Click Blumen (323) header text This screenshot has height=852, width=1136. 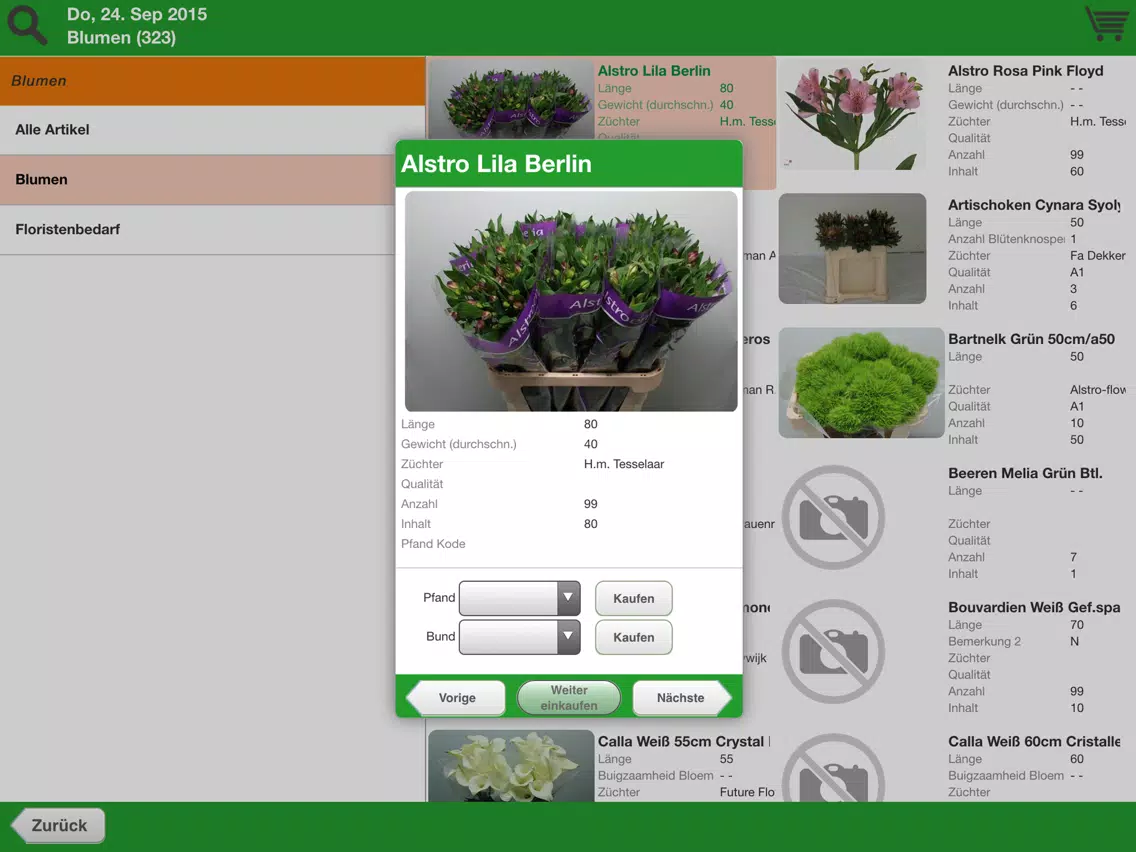(x=122, y=38)
